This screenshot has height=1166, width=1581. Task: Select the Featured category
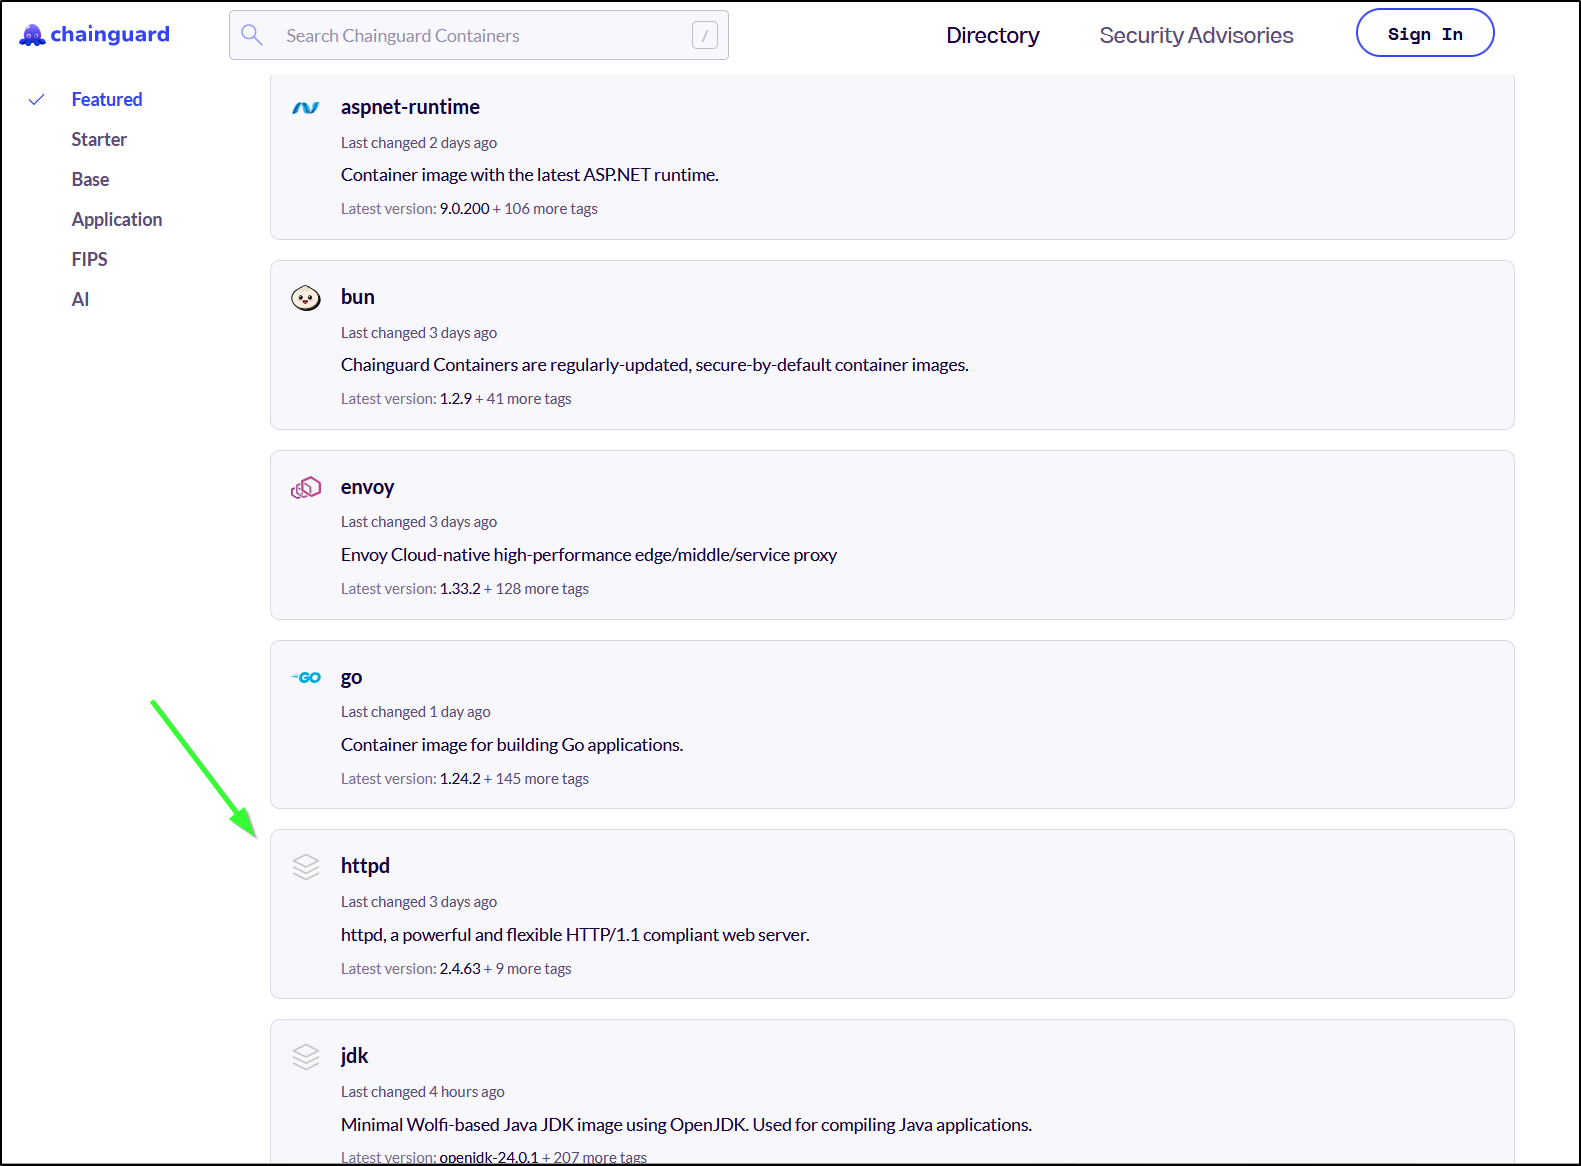[x=107, y=100]
